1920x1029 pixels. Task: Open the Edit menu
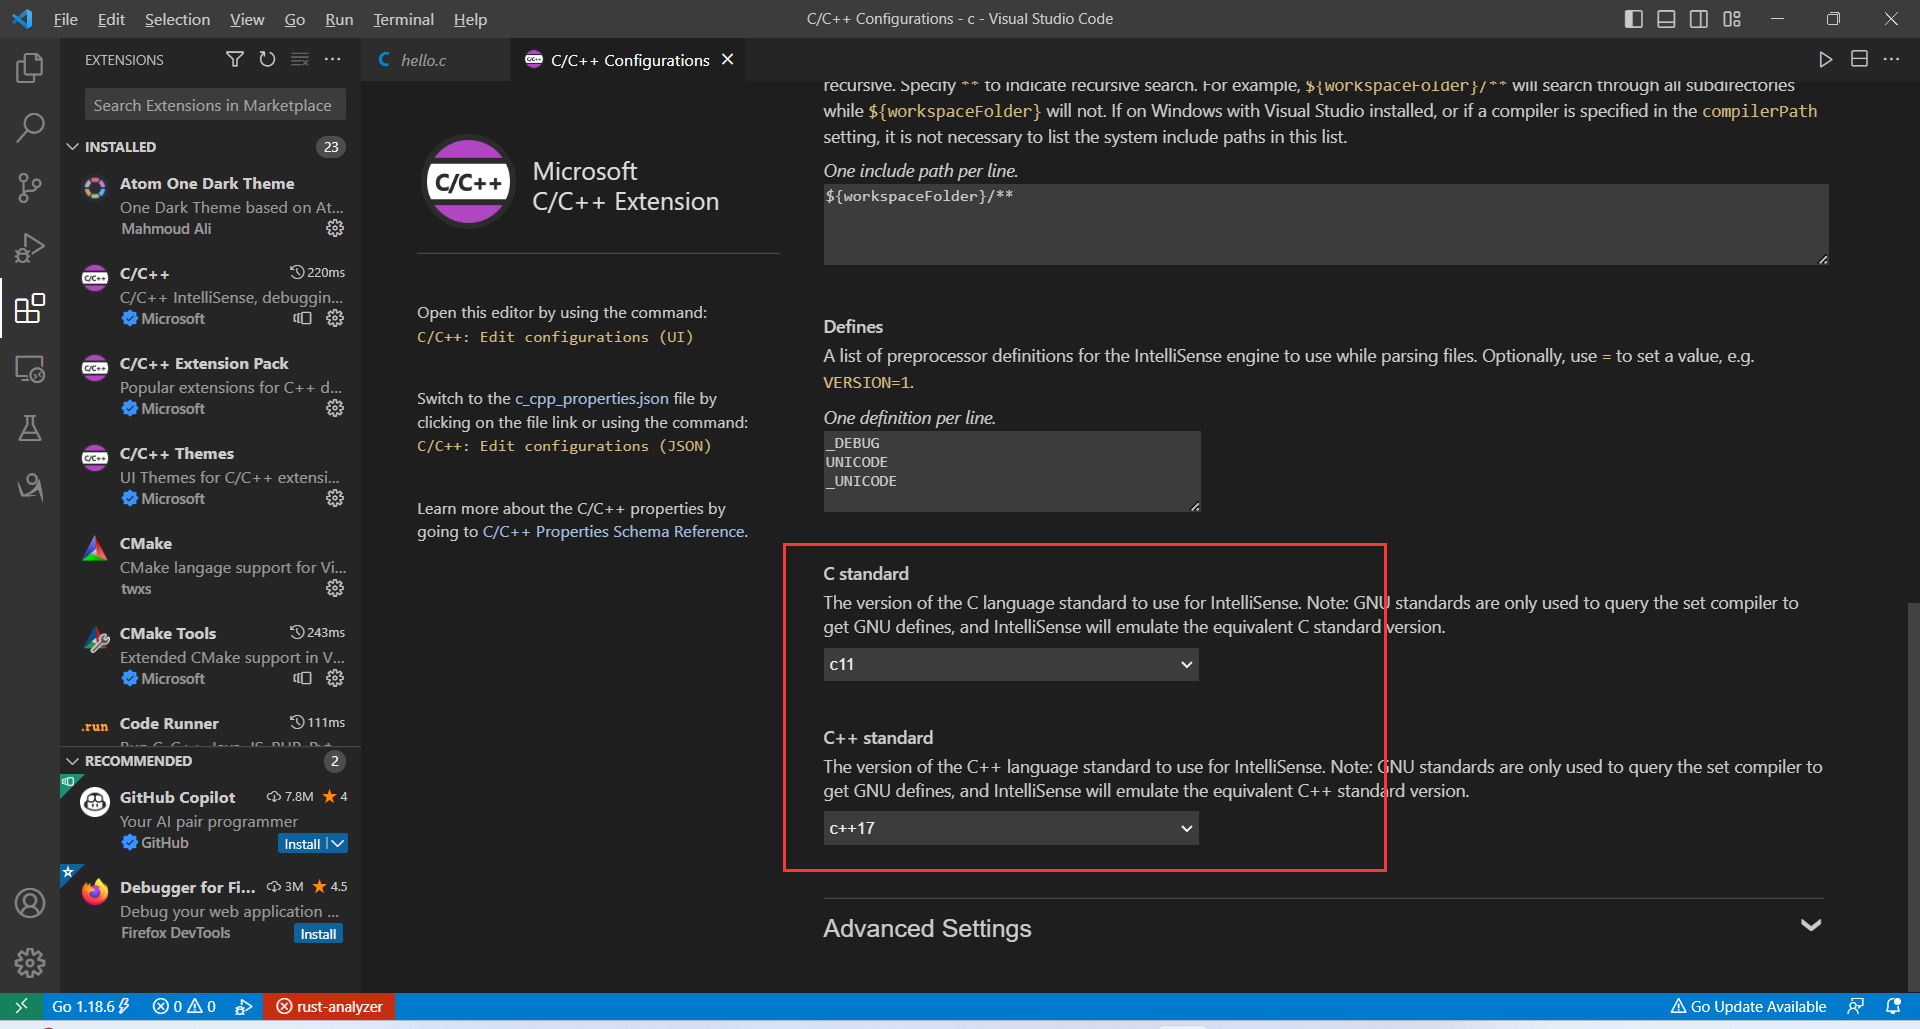tap(111, 19)
